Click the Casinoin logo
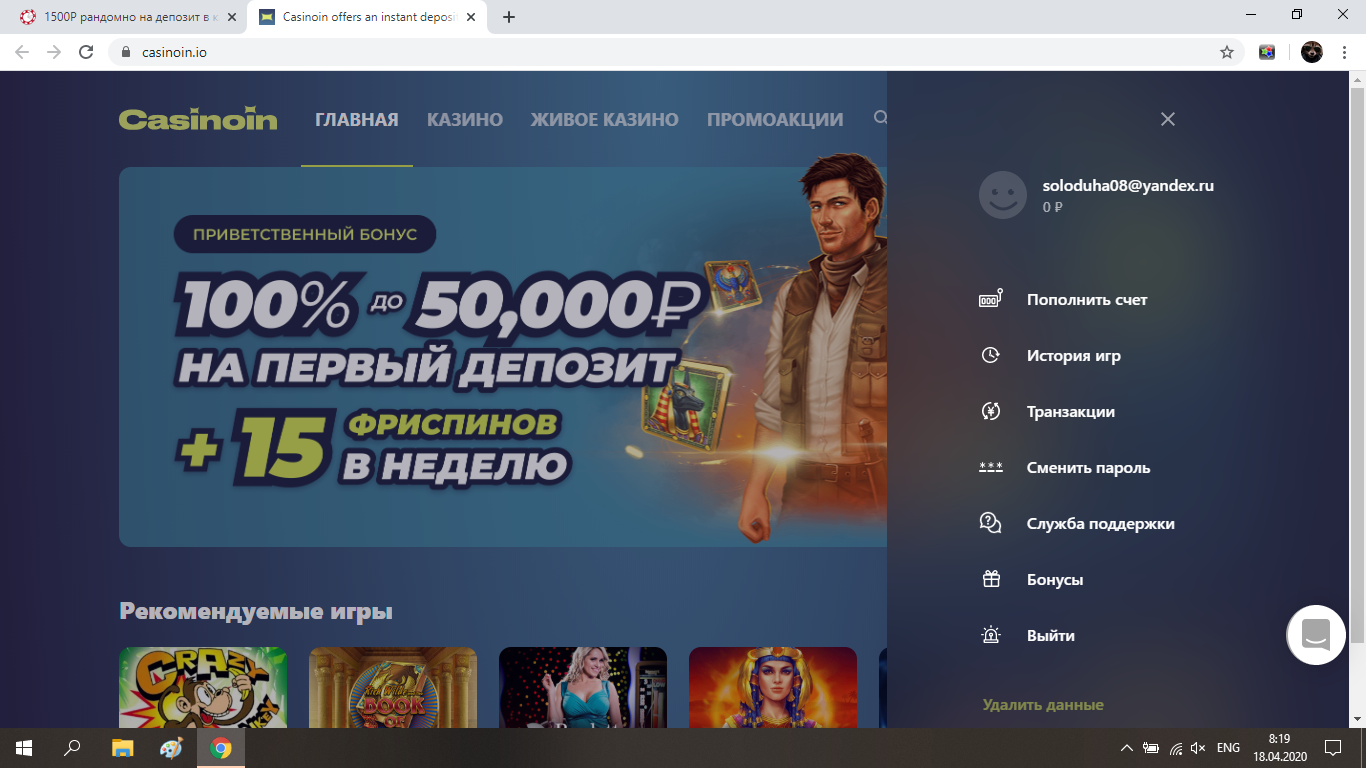 198,119
